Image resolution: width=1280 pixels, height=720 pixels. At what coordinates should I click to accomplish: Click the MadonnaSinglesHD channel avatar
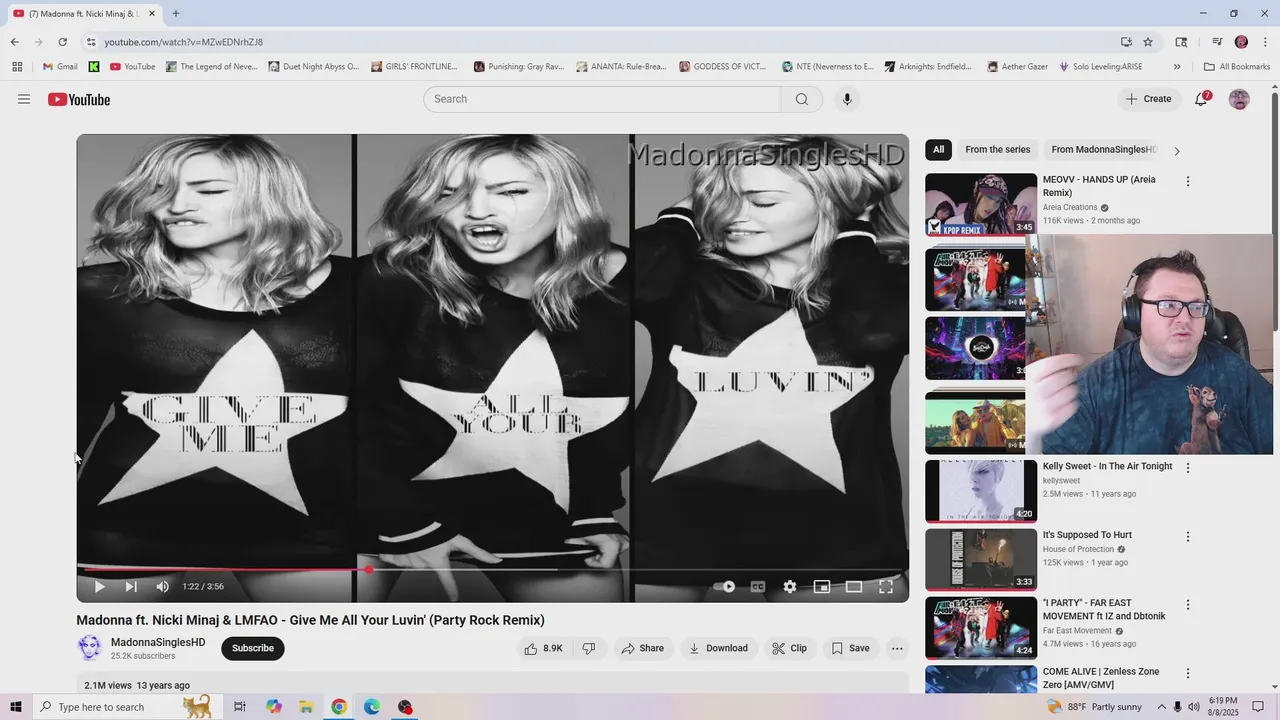click(90, 648)
